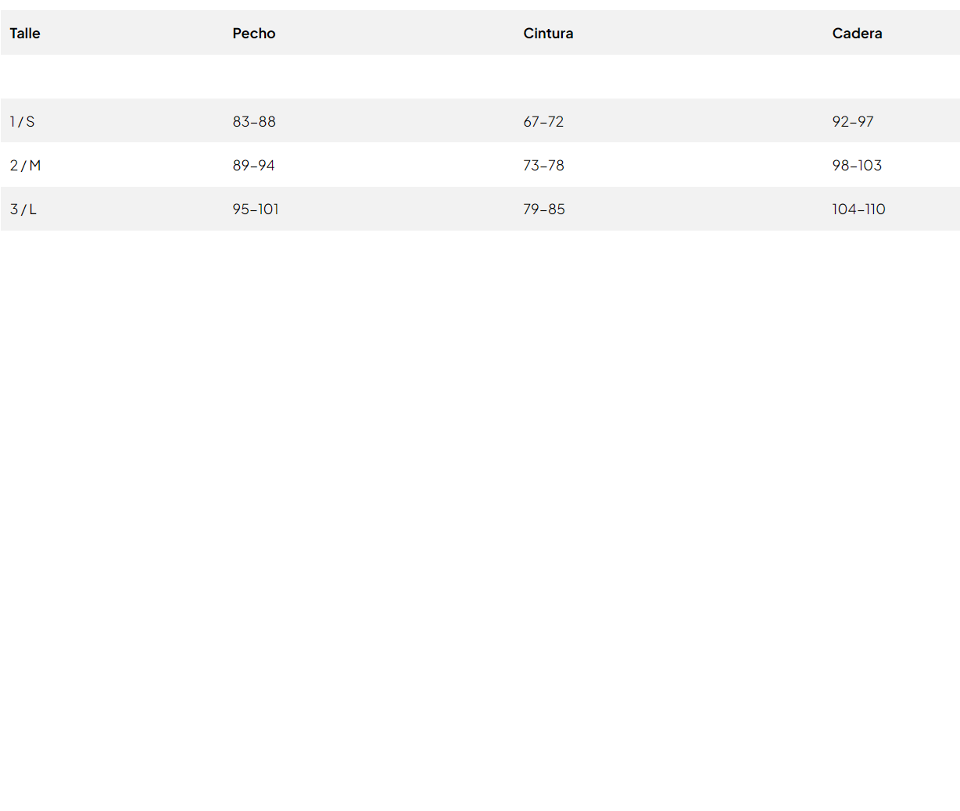Click the blank white area below the table
Viewport: 960px width, 811px height.
(480, 500)
